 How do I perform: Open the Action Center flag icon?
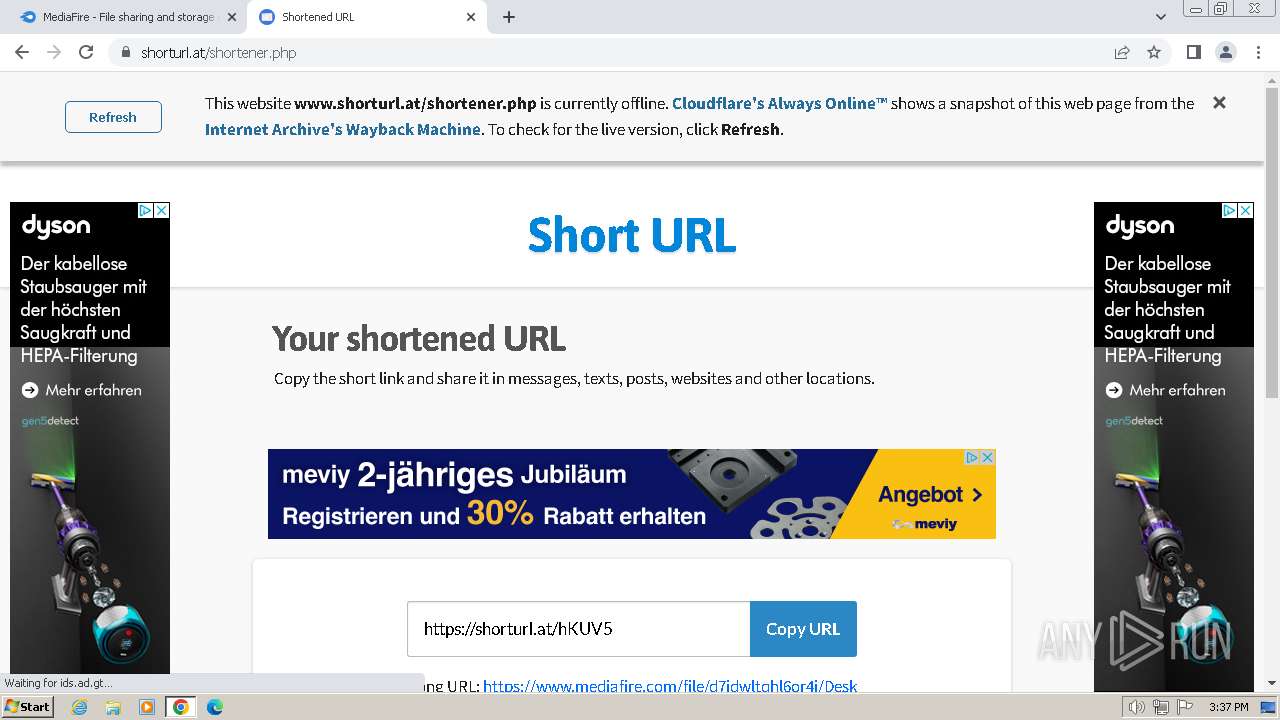point(1183,707)
